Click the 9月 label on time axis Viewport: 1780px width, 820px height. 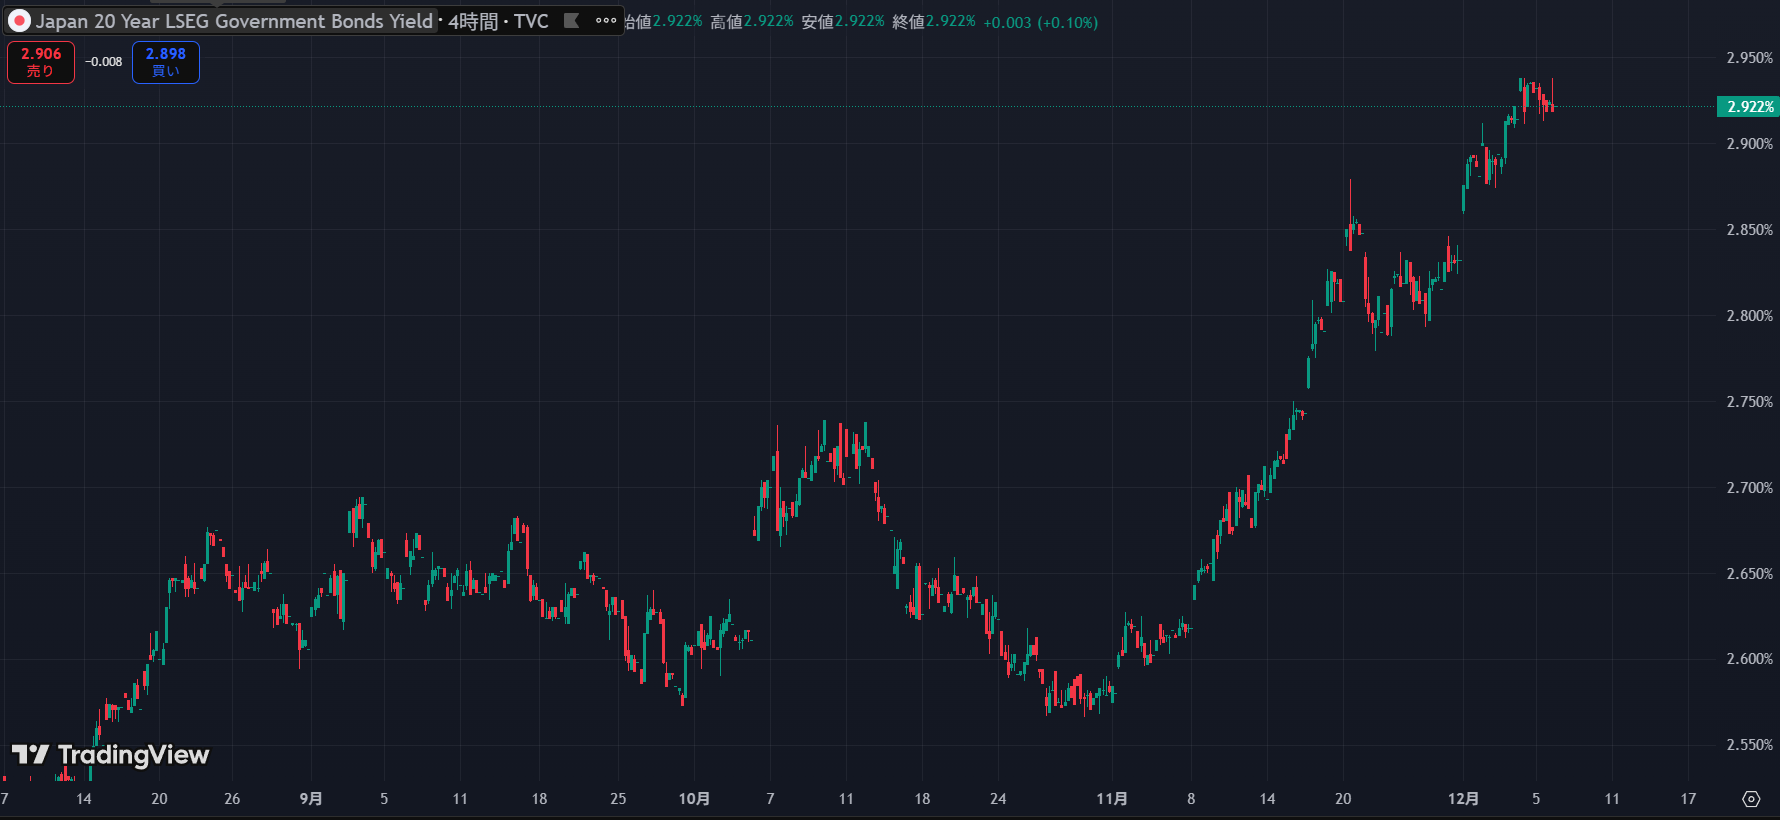(311, 798)
